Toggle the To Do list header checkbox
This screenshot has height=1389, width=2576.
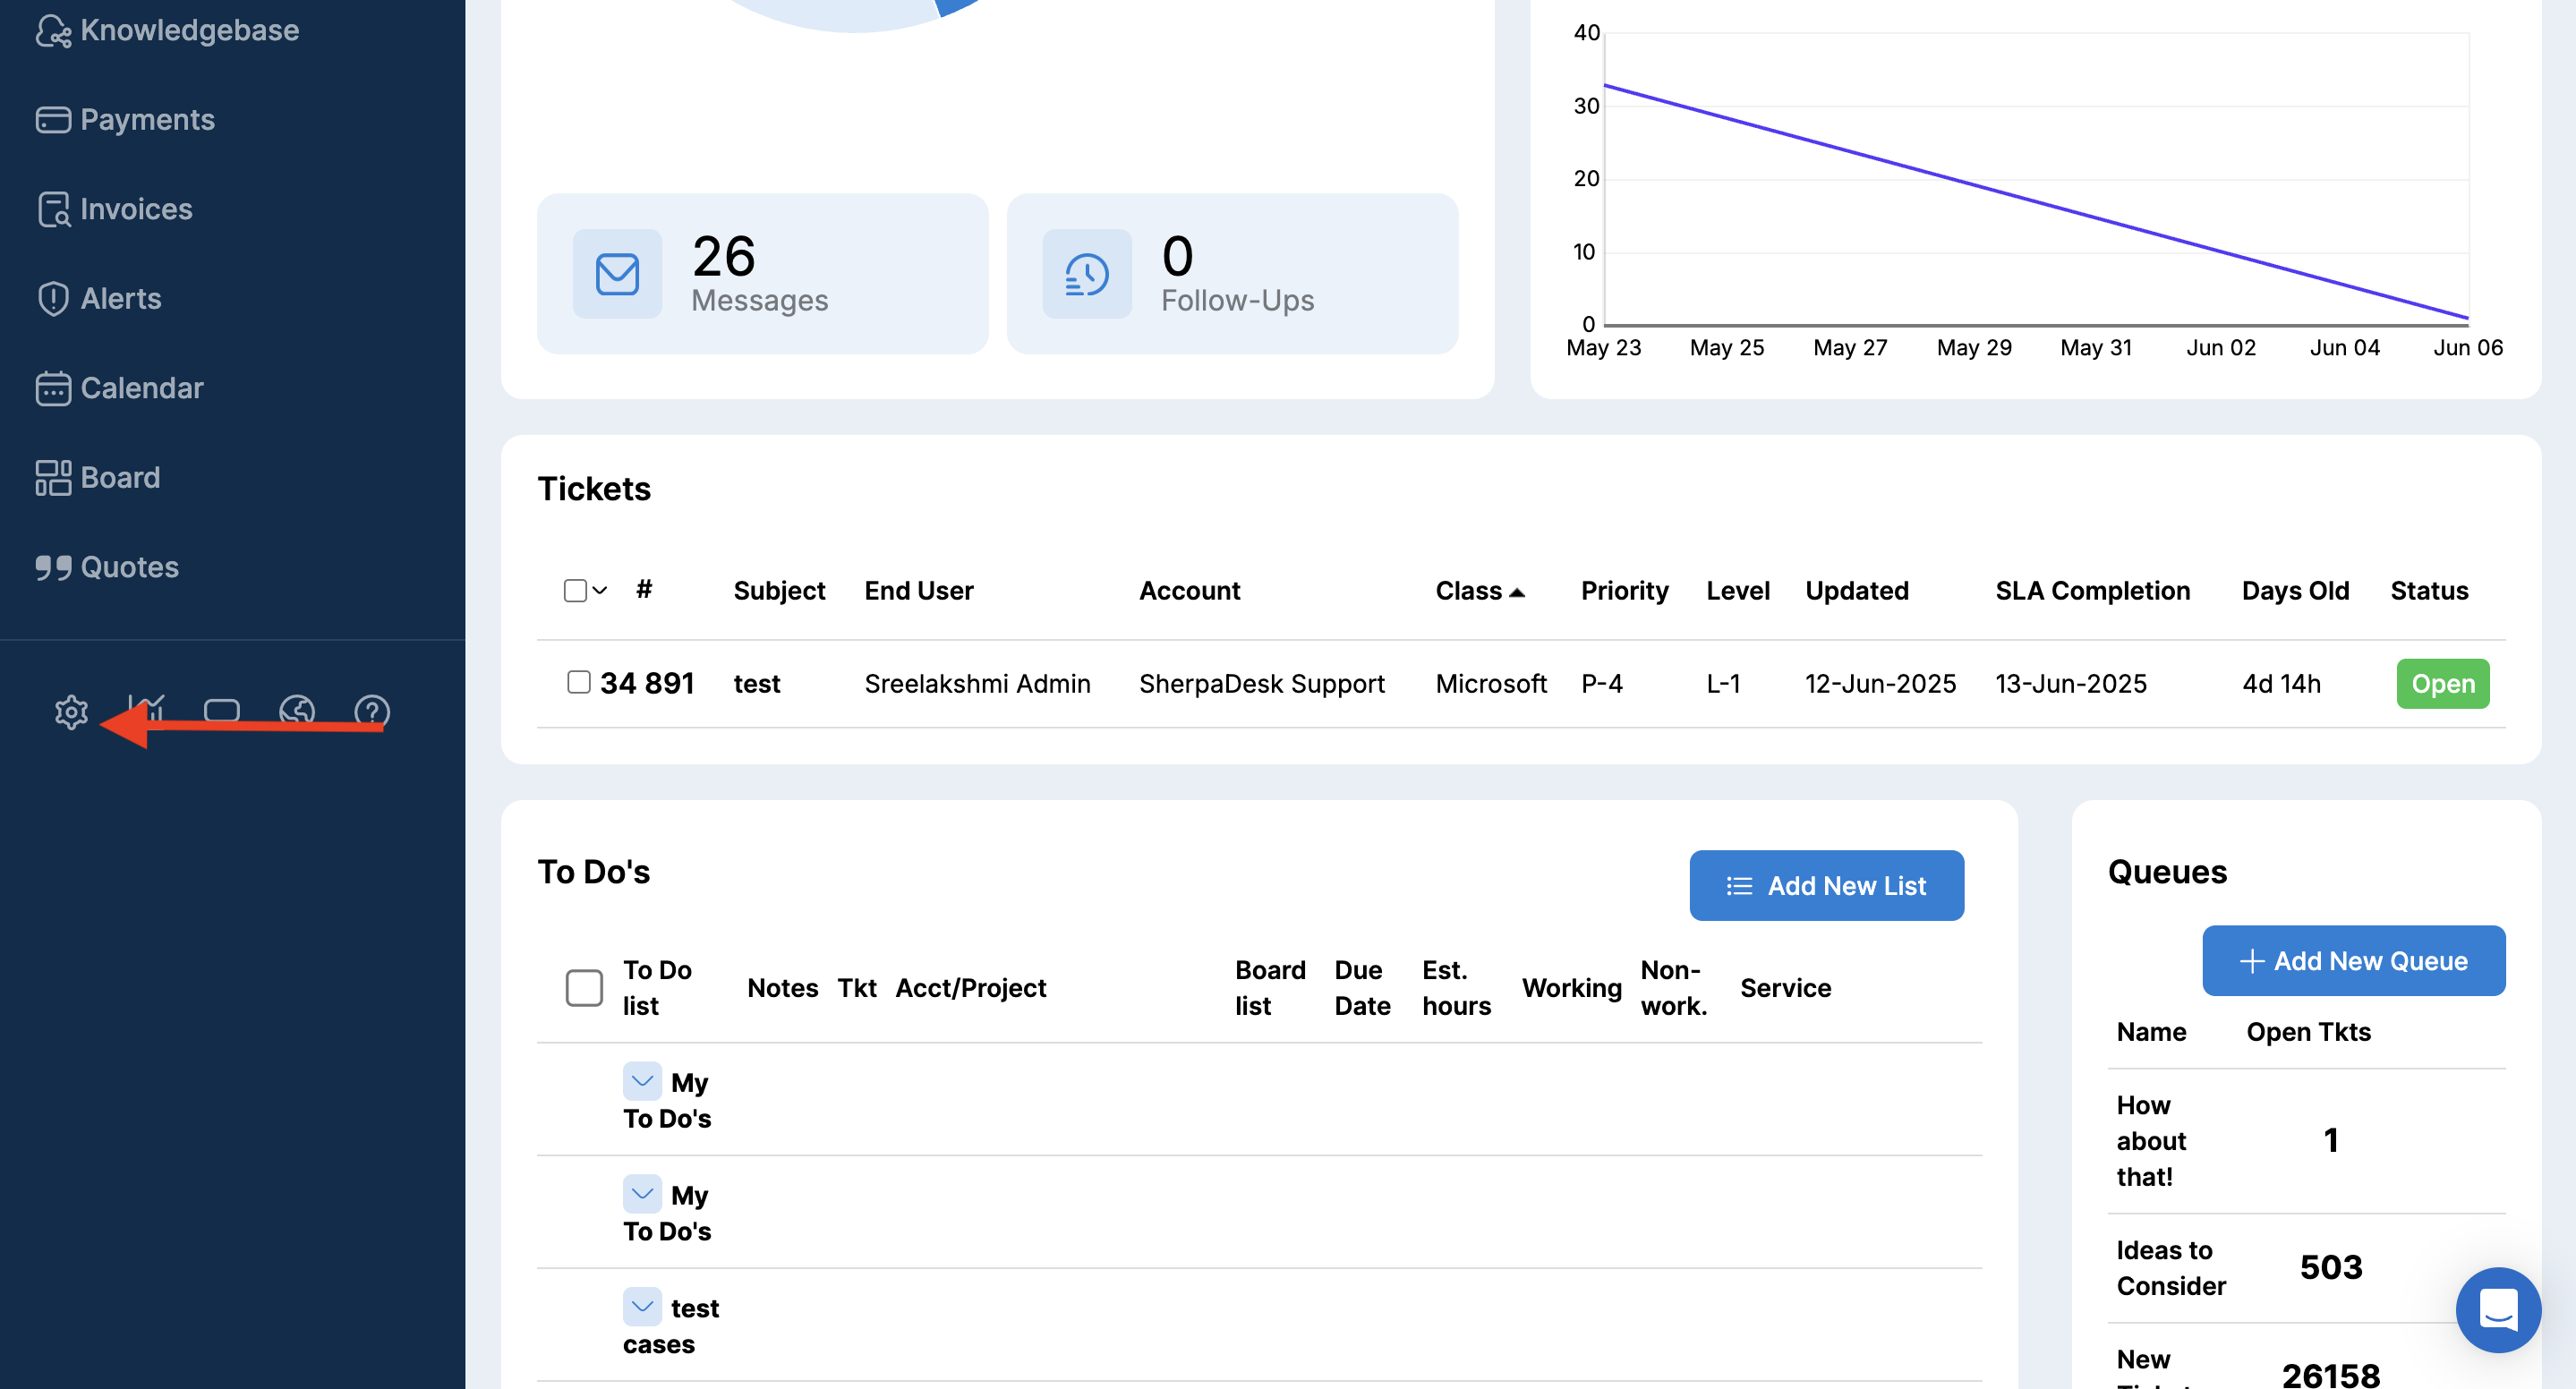point(584,987)
